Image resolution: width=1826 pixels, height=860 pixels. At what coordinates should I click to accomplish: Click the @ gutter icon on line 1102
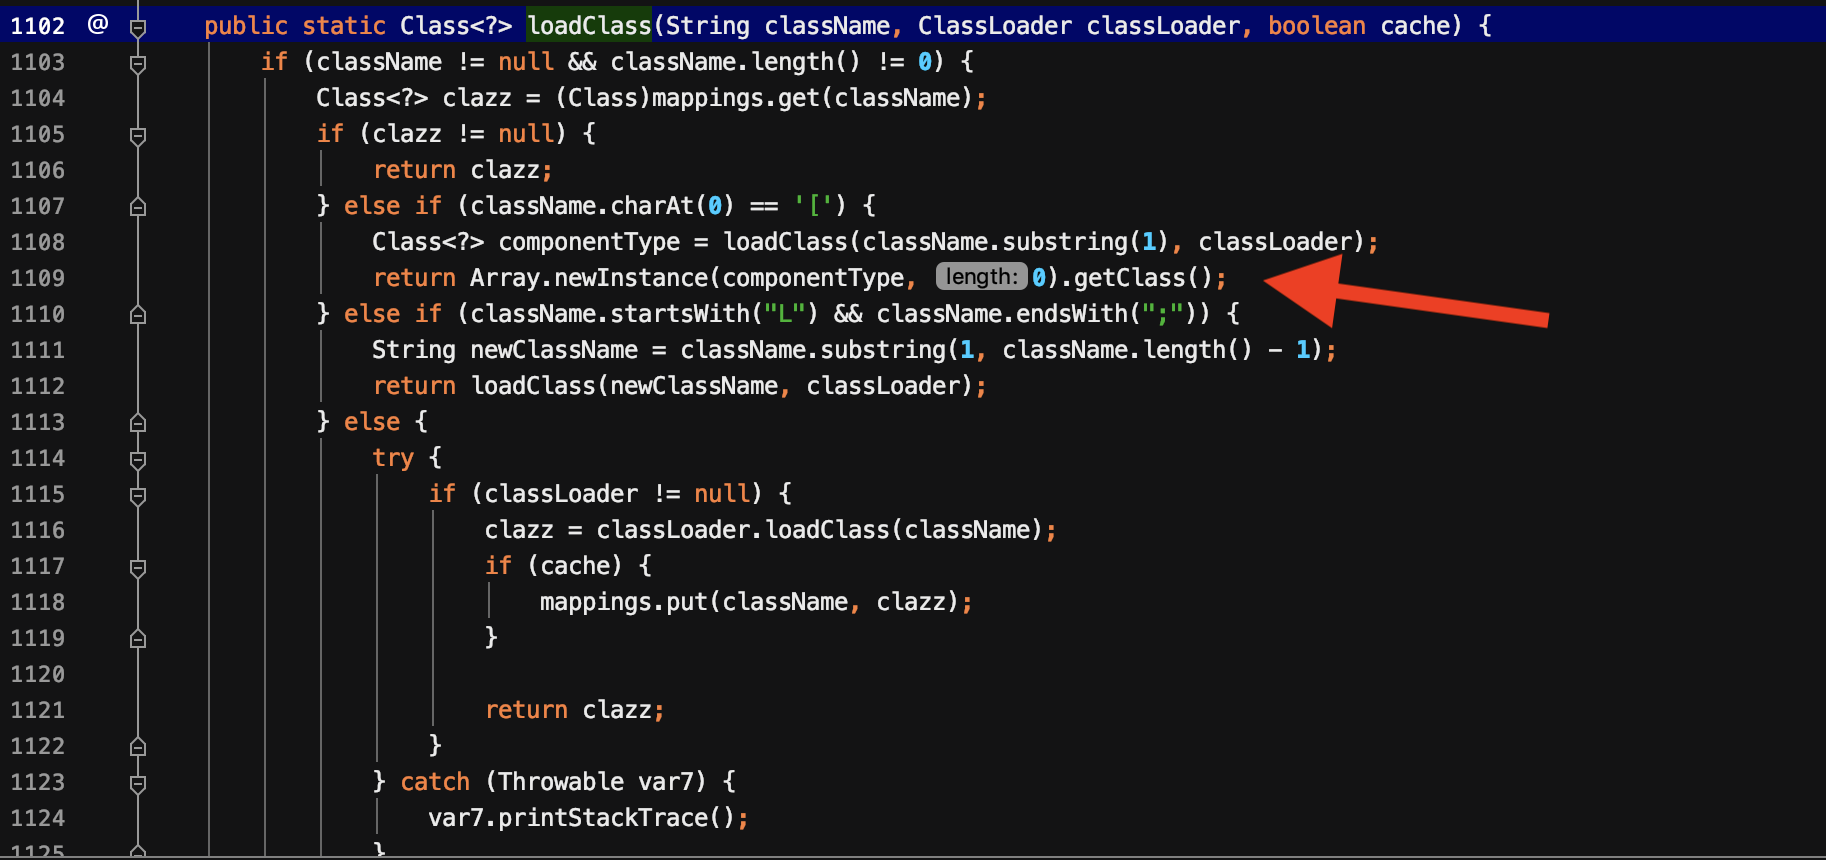pos(98,25)
